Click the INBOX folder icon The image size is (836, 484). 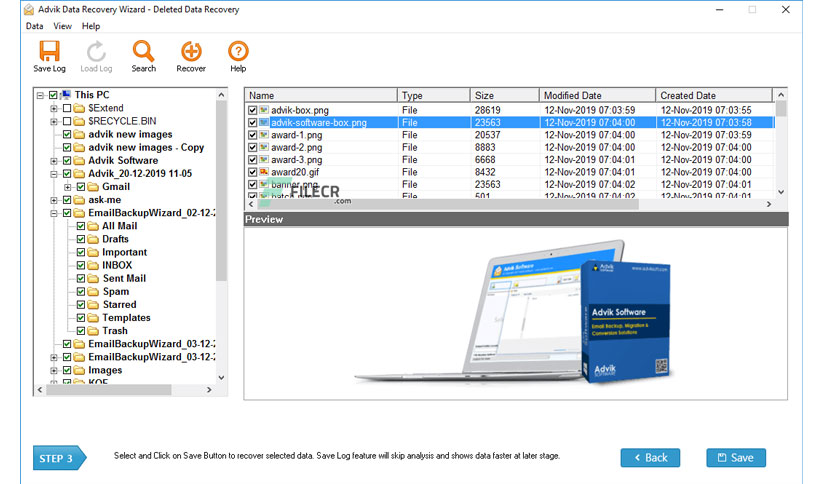point(93,265)
